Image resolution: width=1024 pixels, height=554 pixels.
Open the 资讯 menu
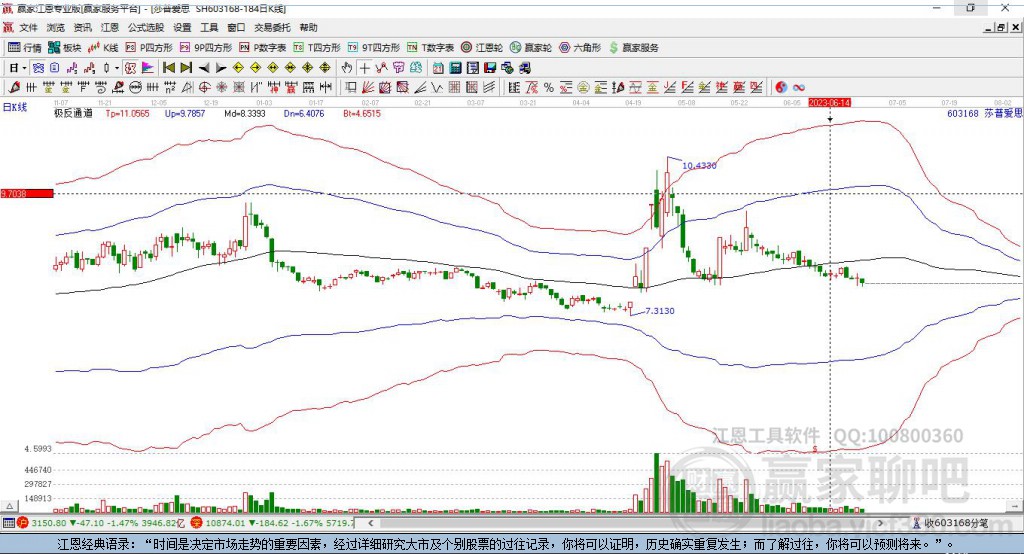pyautogui.click(x=82, y=27)
